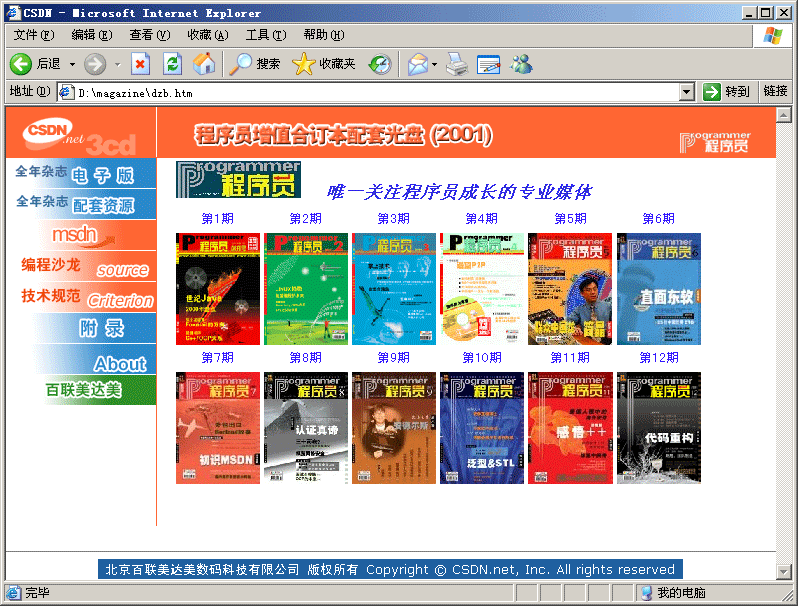Open the issue 9 cover thumbnail
The image size is (798, 606).
394,428
